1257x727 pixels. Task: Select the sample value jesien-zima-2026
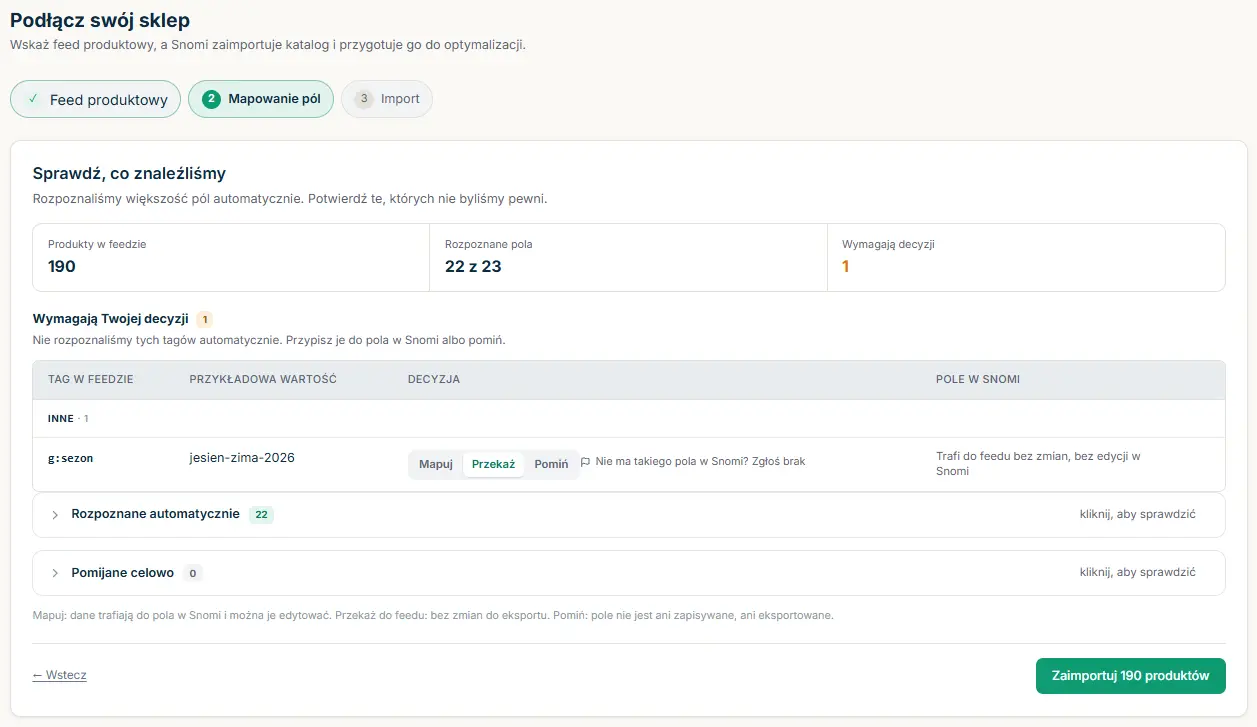click(242, 458)
